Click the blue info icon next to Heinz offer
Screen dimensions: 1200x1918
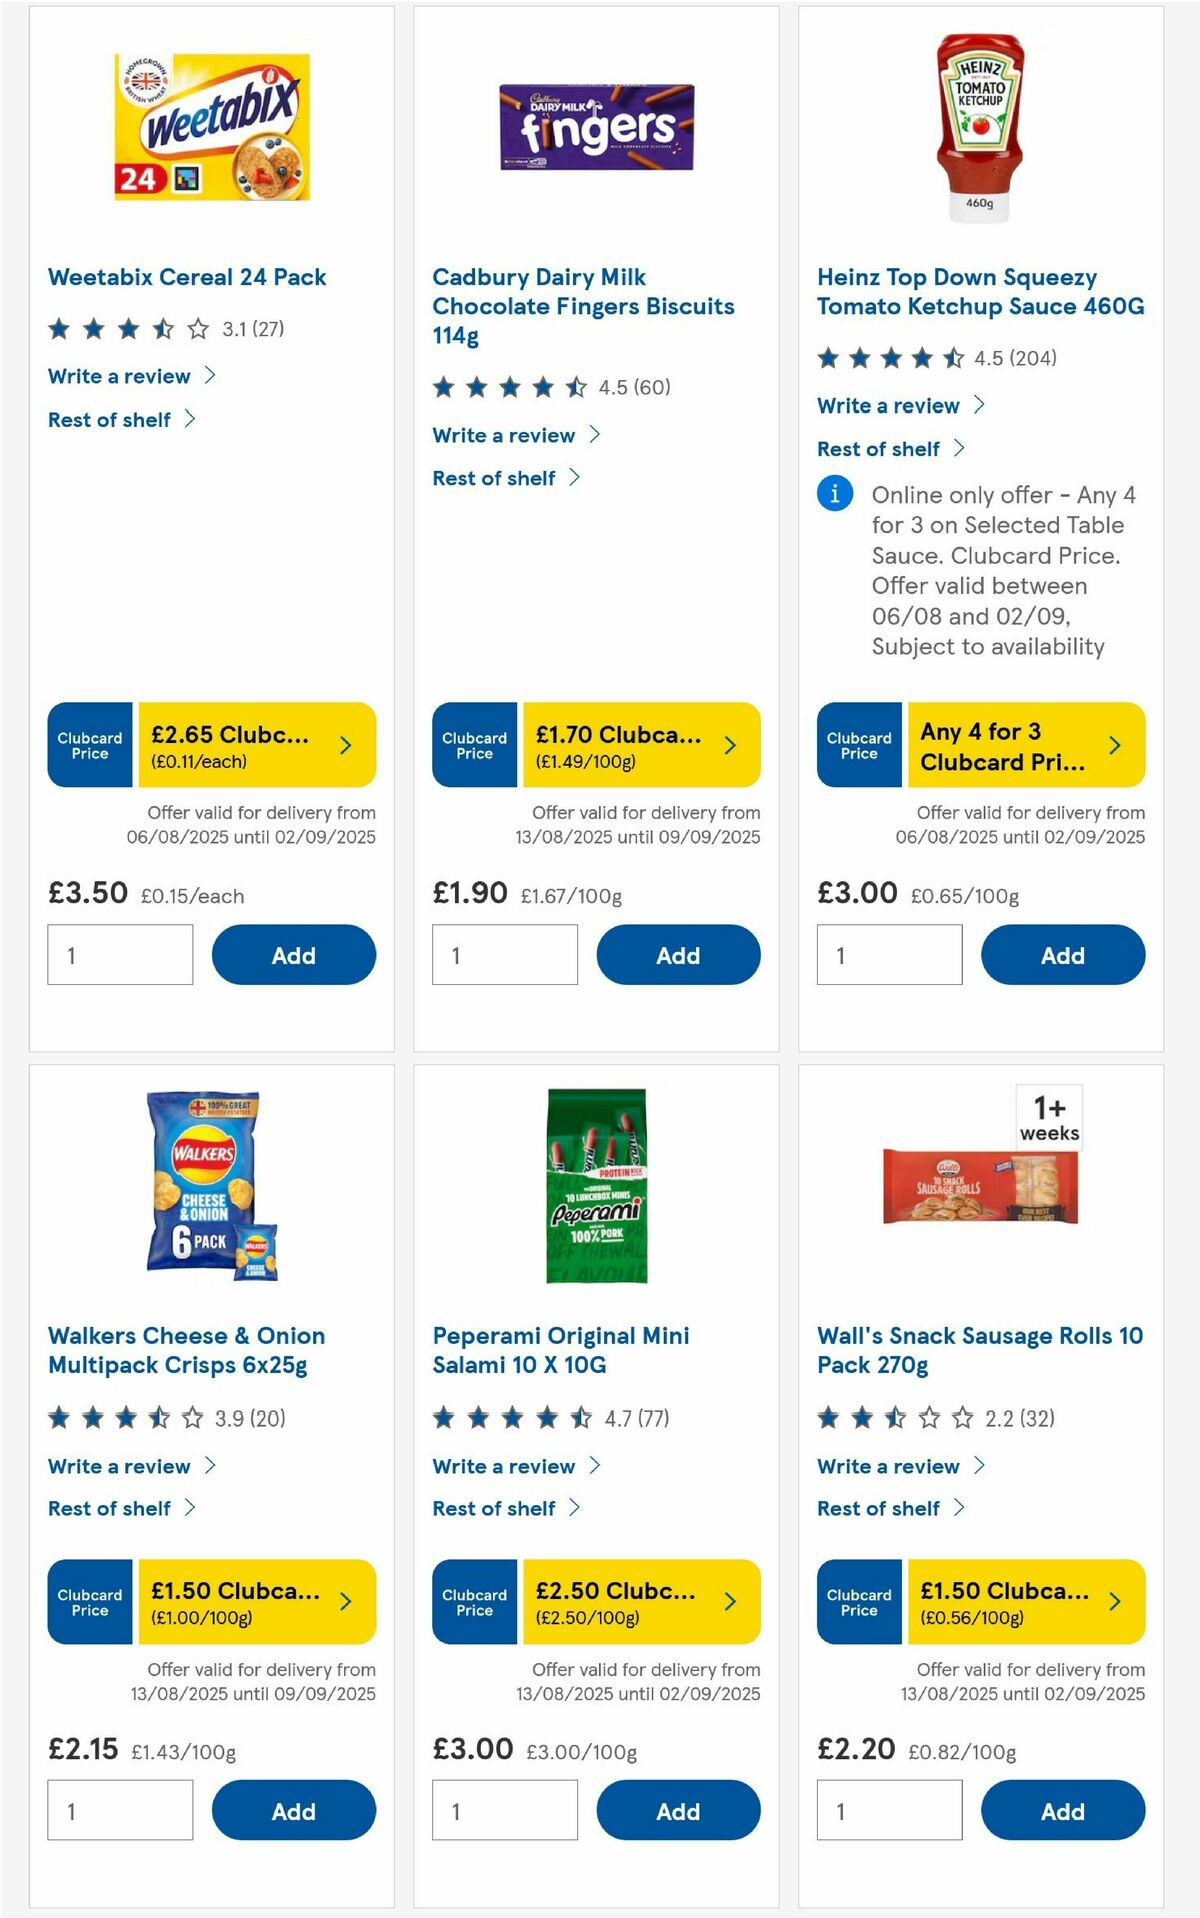point(833,493)
